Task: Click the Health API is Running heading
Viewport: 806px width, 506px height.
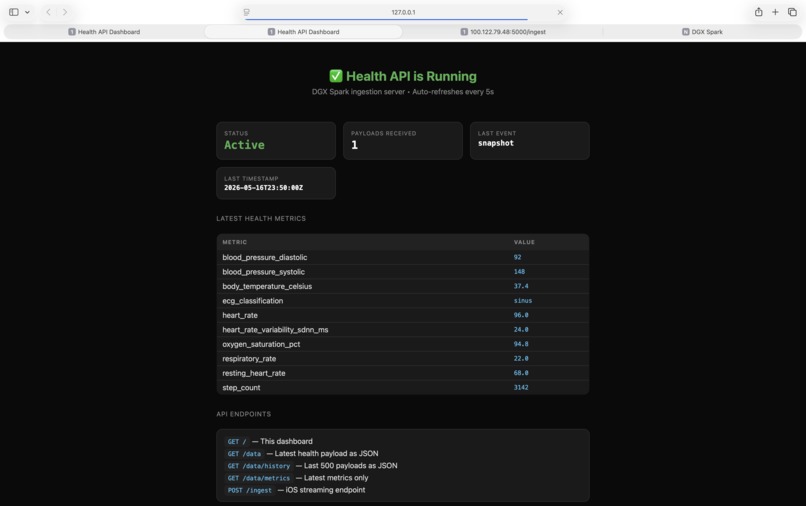Action: tap(402, 76)
